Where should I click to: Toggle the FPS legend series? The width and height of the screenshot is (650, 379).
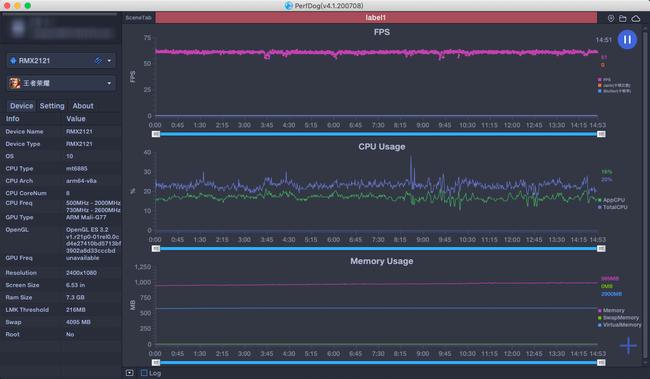click(x=604, y=79)
